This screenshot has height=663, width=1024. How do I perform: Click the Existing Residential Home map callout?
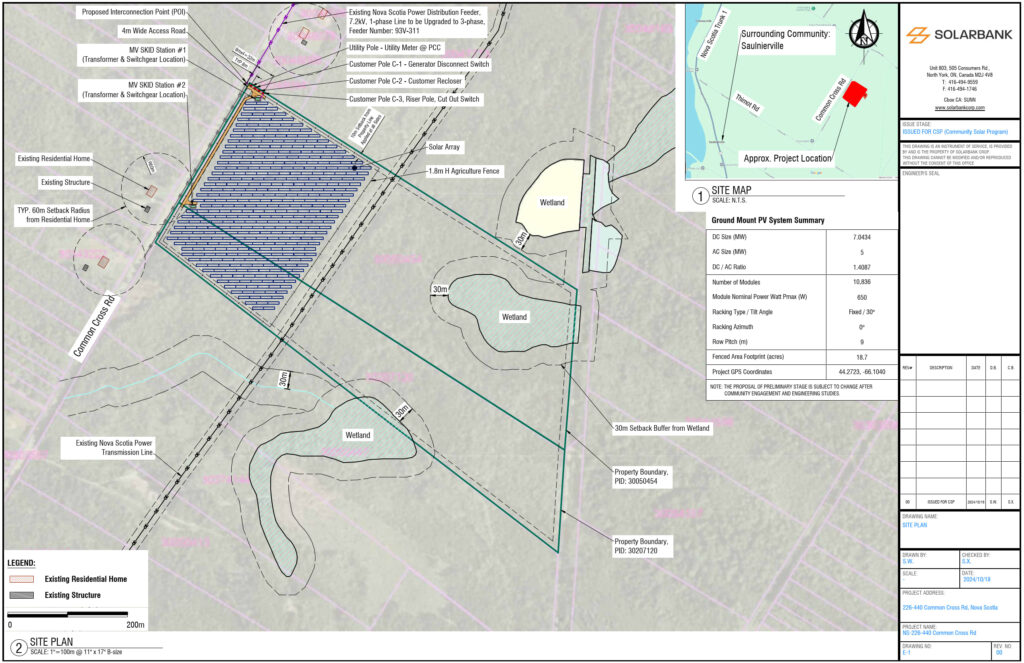(x=54, y=159)
